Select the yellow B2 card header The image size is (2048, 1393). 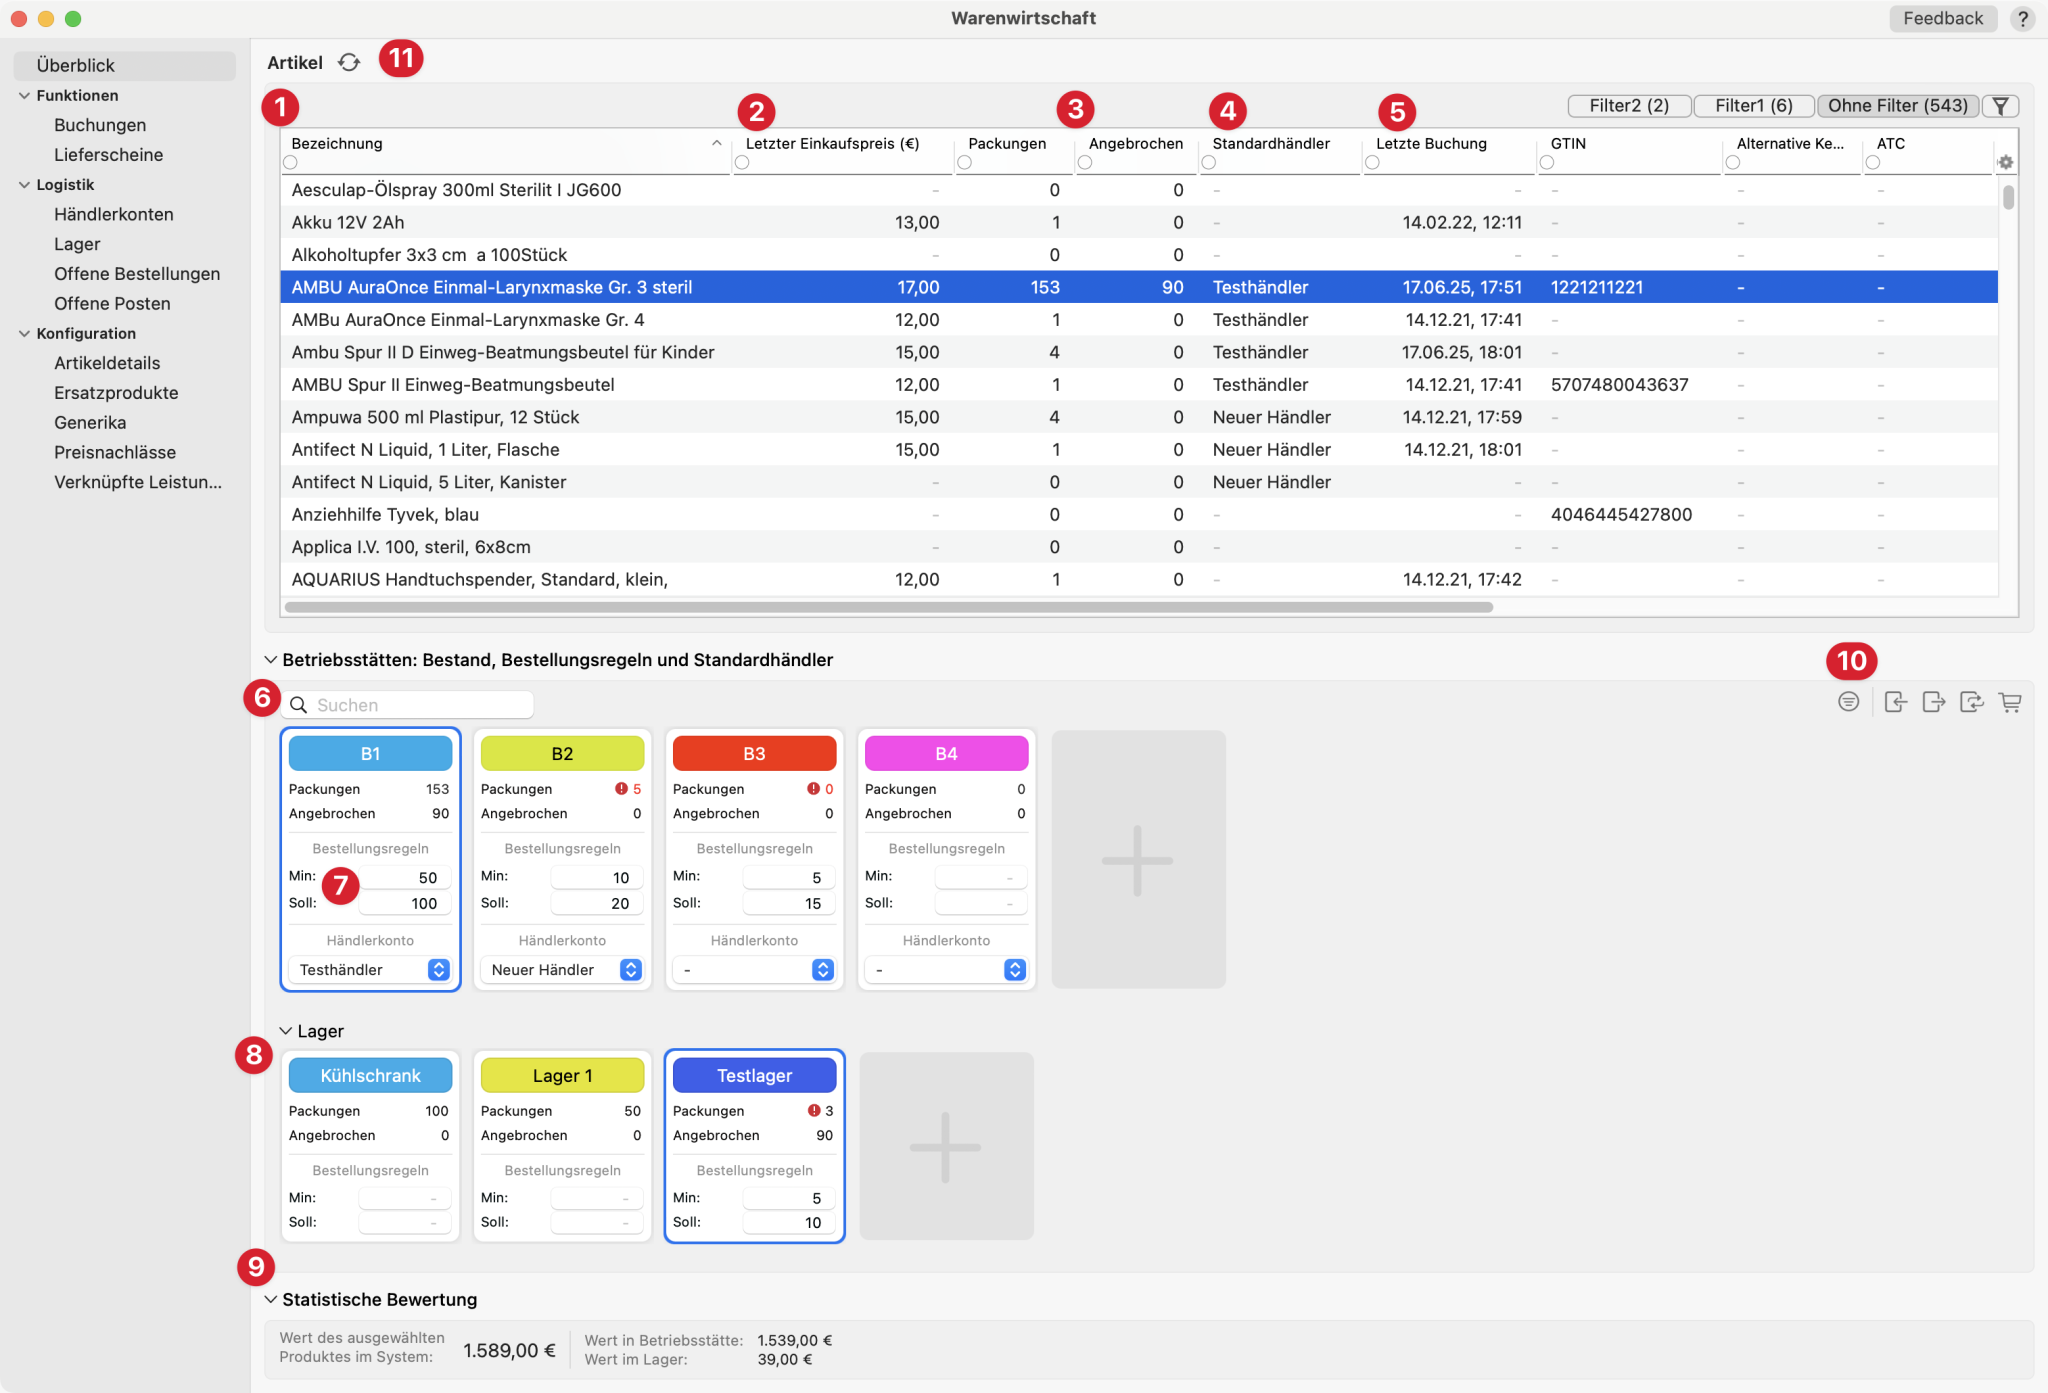(562, 754)
